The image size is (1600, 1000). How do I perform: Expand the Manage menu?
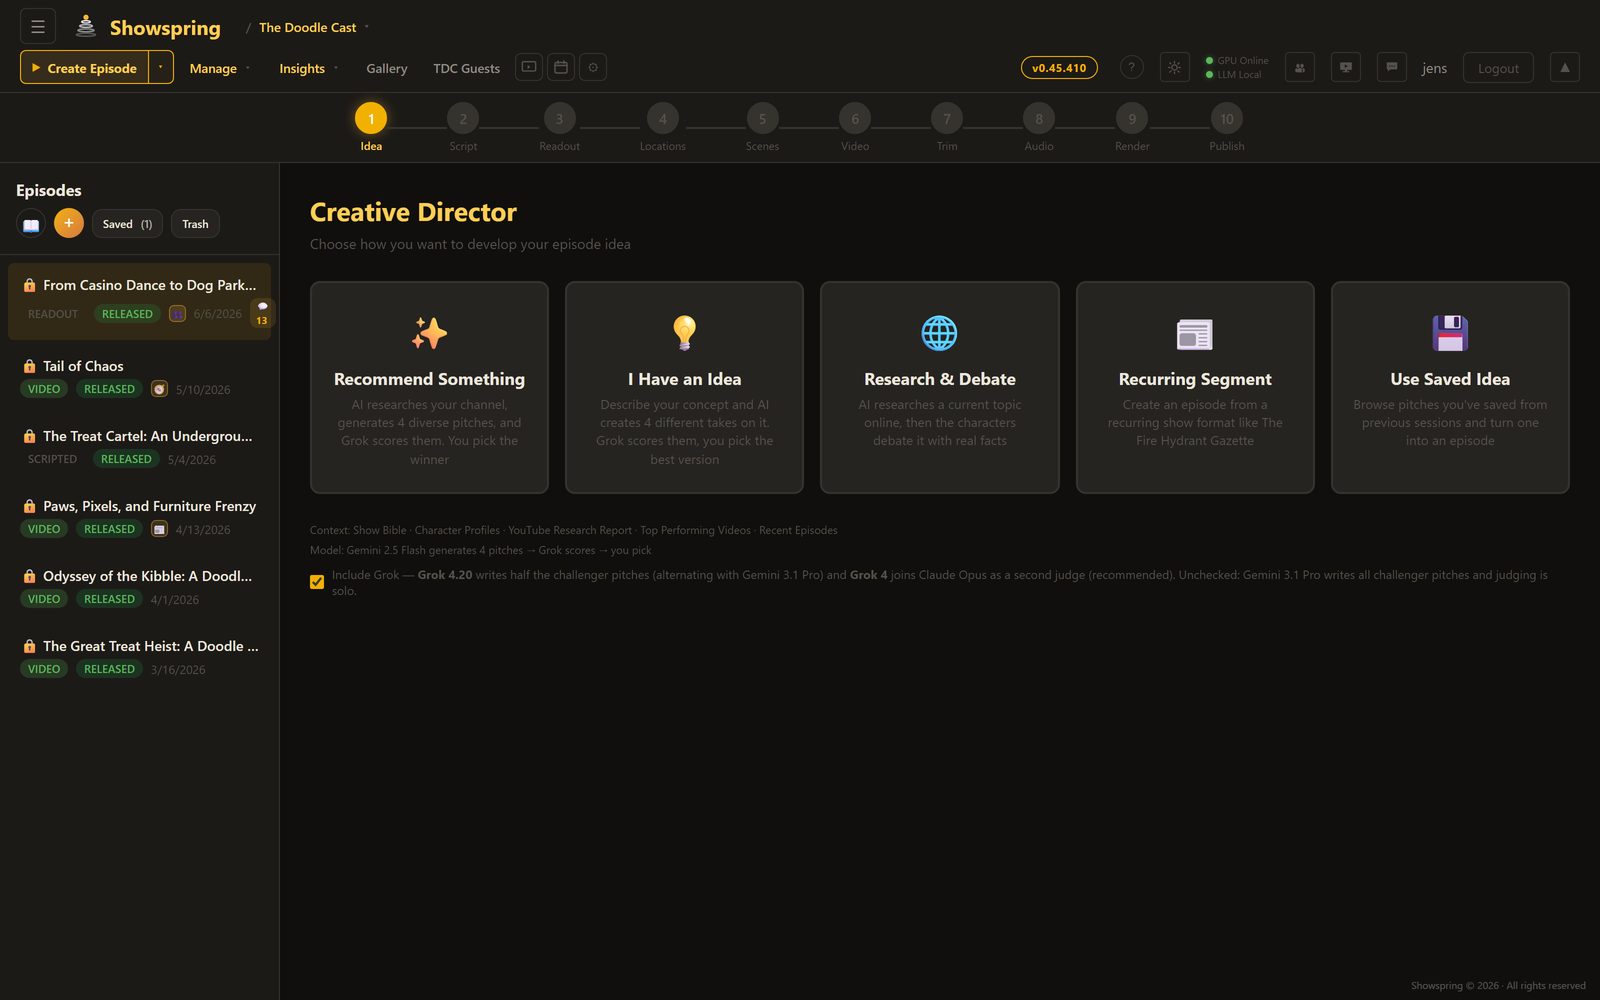tap(220, 68)
